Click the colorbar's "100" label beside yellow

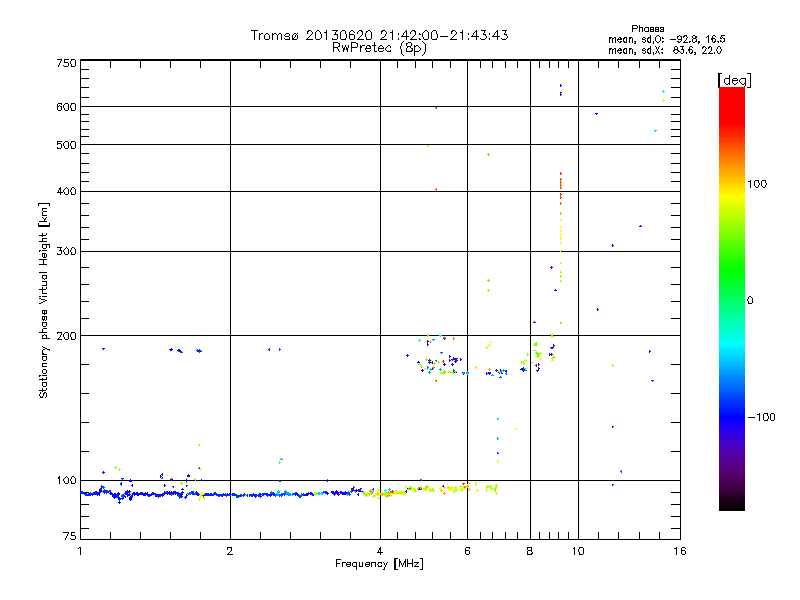click(757, 184)
